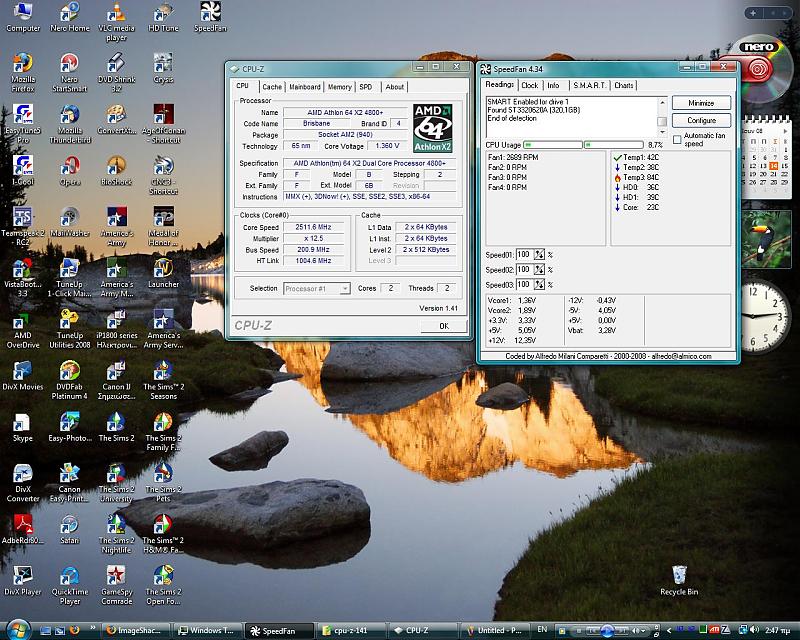Click the Minimize button in SpeedFan

tap(701, 103)
